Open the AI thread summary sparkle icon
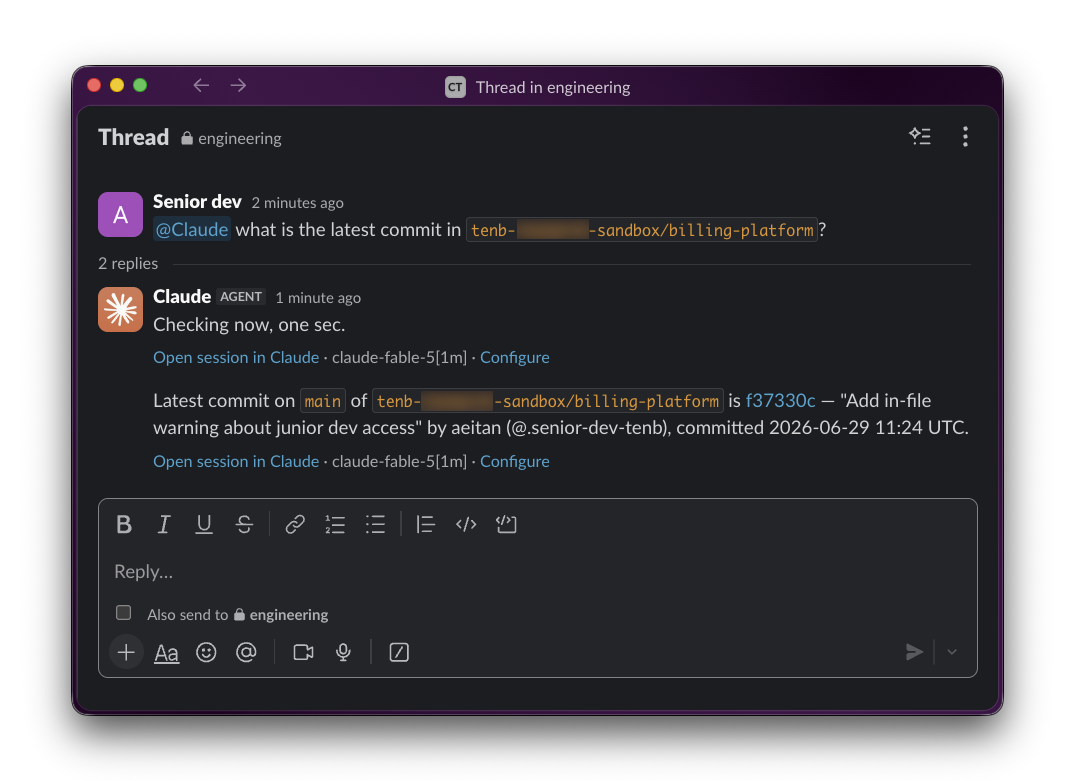The image size is (1075, 781). 919,136
